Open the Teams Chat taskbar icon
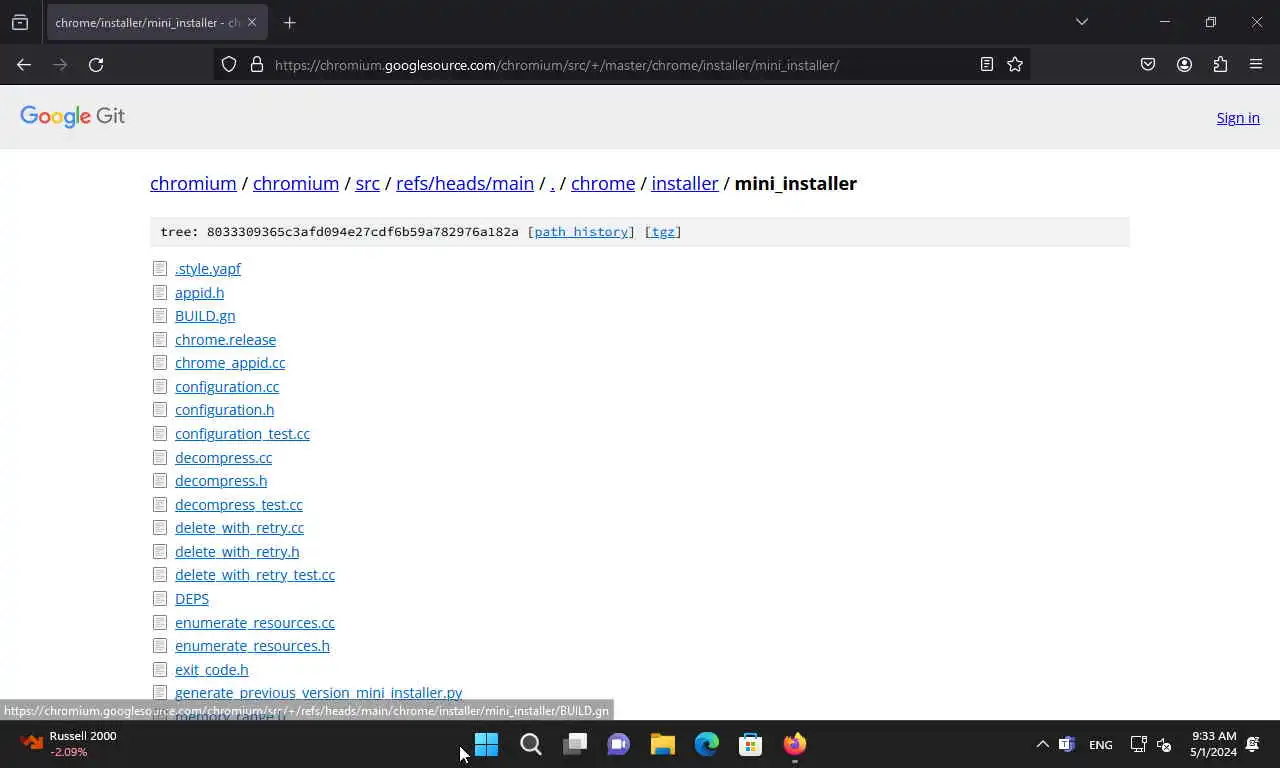Image resolution: width=1280 pixels, height=768 pixels. (619, 744)
